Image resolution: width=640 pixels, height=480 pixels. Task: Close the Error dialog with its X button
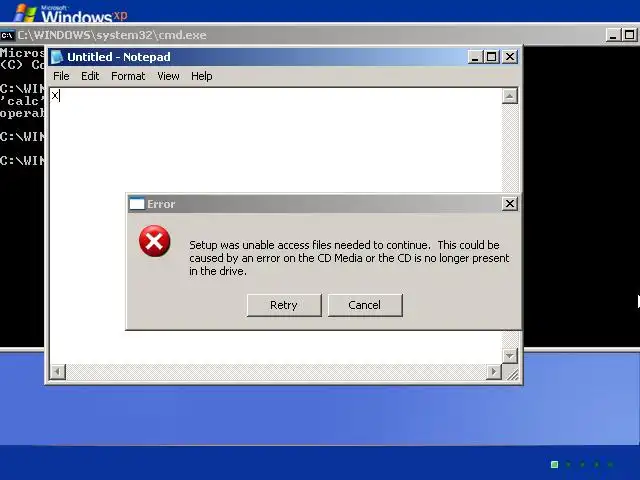(509, 203)
